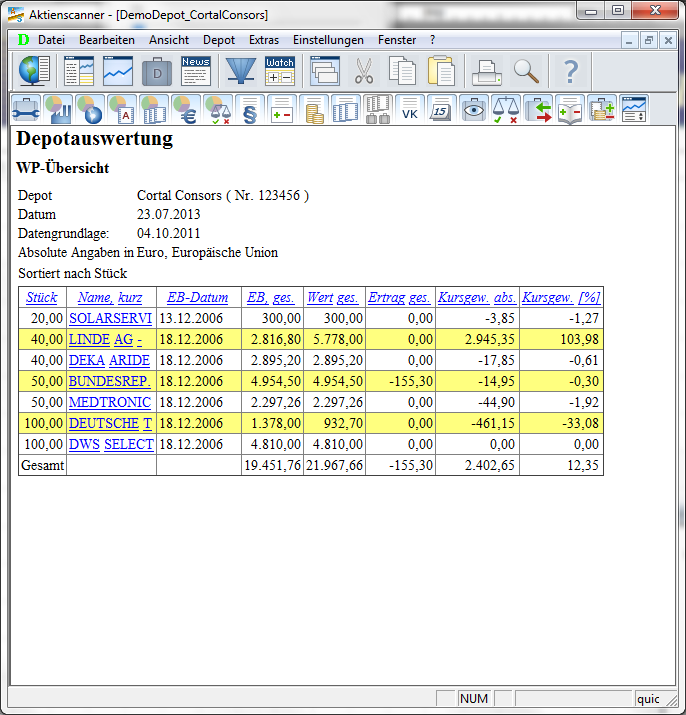Click the documents with two briefcases icon
The width and height of the screenshot is (686, 715).
(x=378, y=109)
